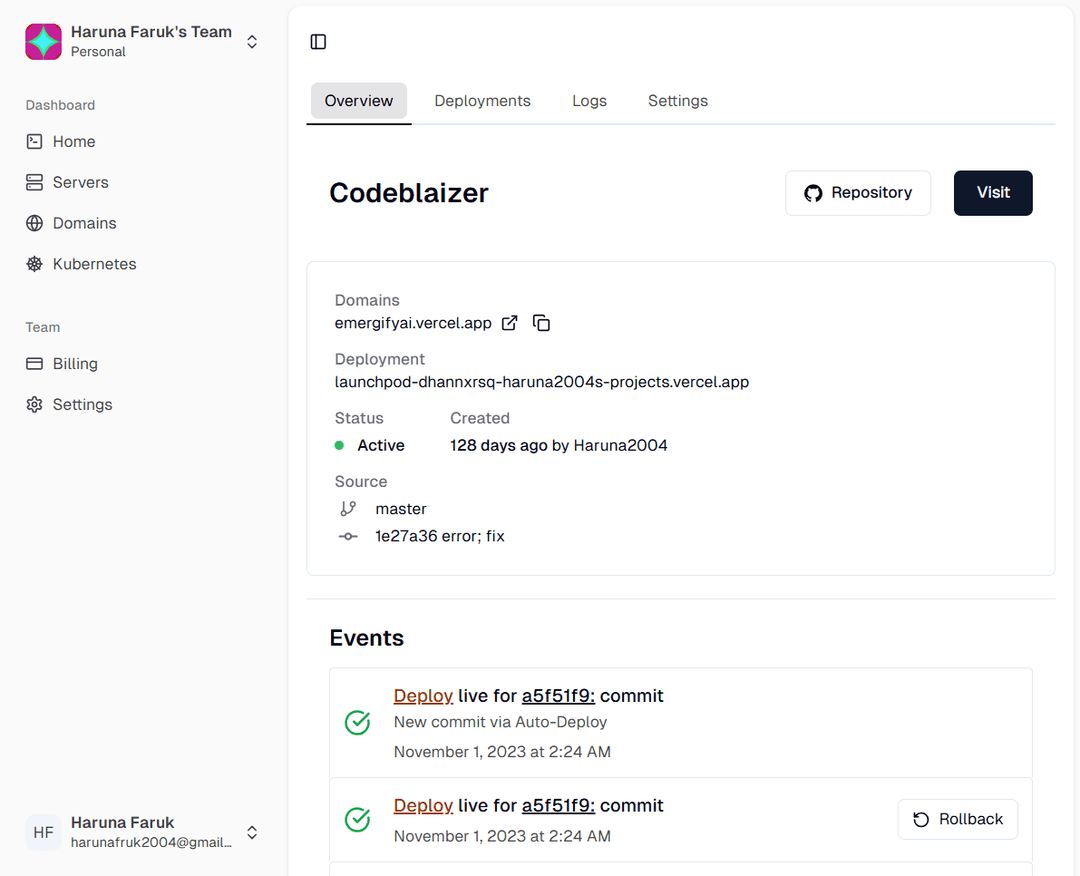Image resolution: width=1080 pixels, height=876 pixels.
Task: Click the Billing card icon
Action: coord(34,364)
